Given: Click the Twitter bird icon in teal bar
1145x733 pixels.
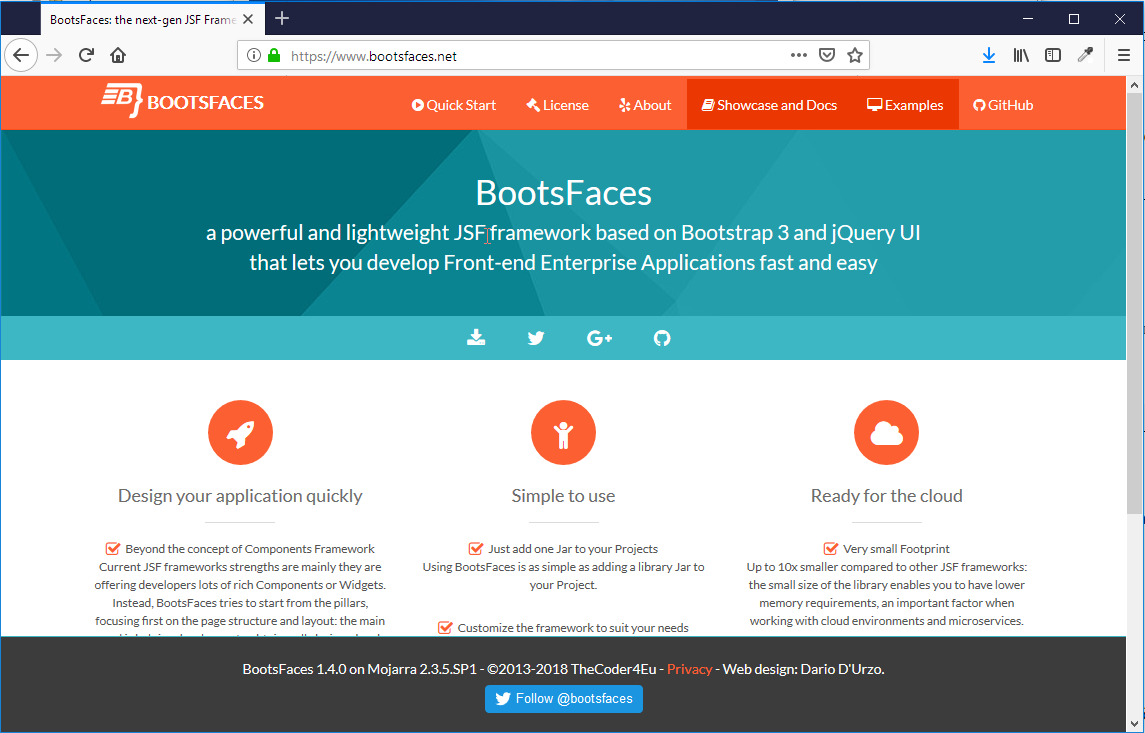Looking at the screenshot, I should click(536, 337).
